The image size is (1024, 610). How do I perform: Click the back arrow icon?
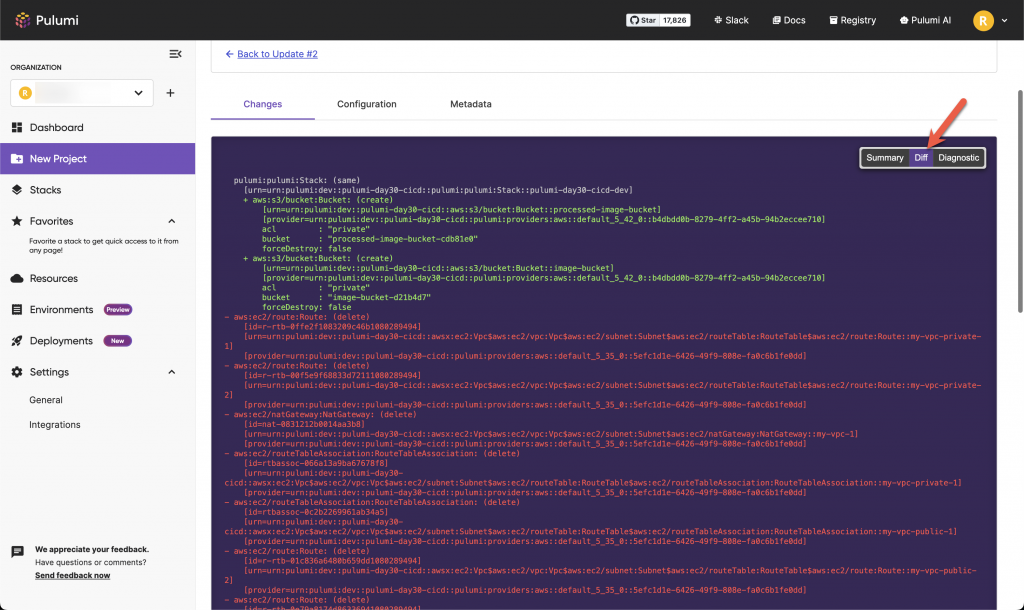coord(229,54)
